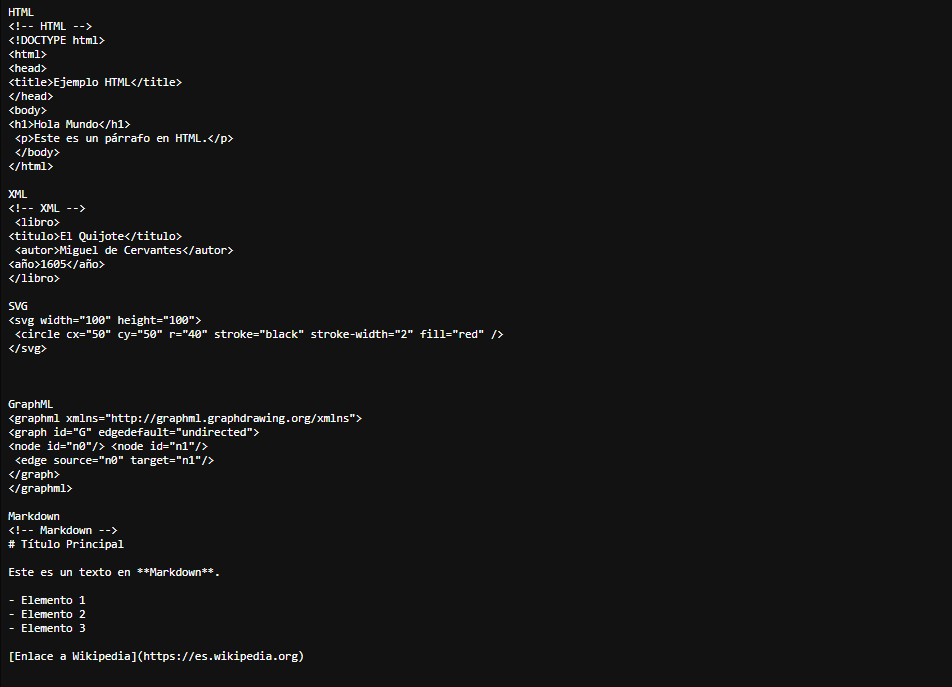Click the "- Elemento 2" list item
This screenshot has width=952, height=687.
(x=47, y=614)
